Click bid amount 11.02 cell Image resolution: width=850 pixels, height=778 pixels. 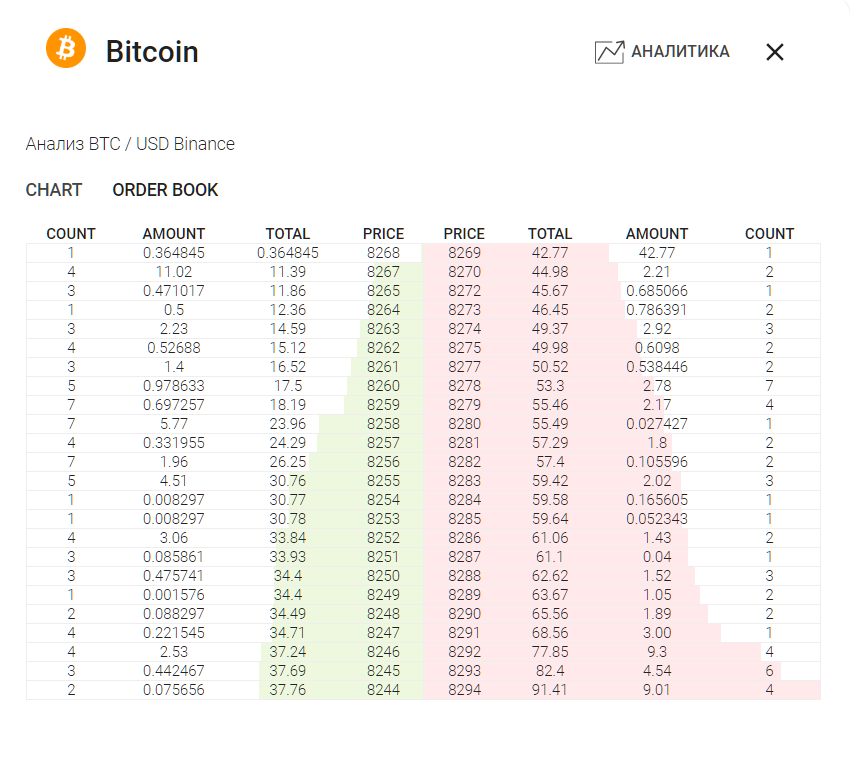[174, 272]
